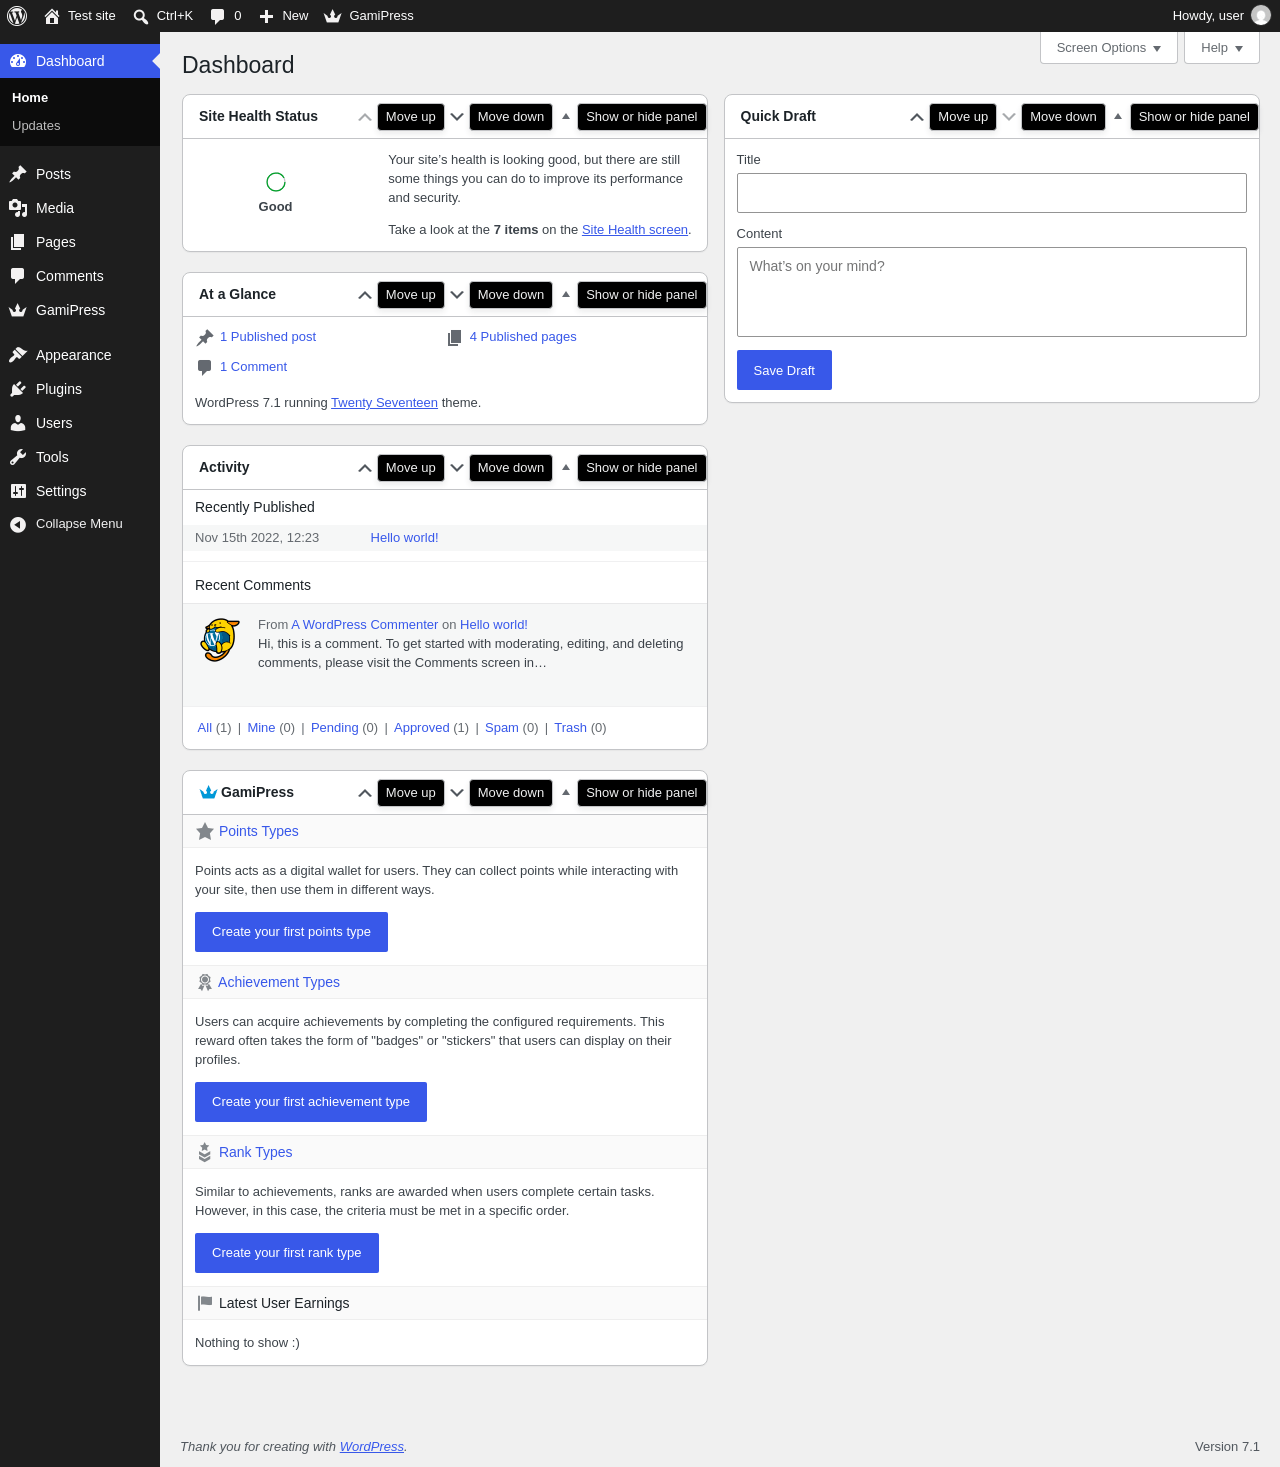
Task: Click the Users icon in sidebar
Action: click(18, 423)
